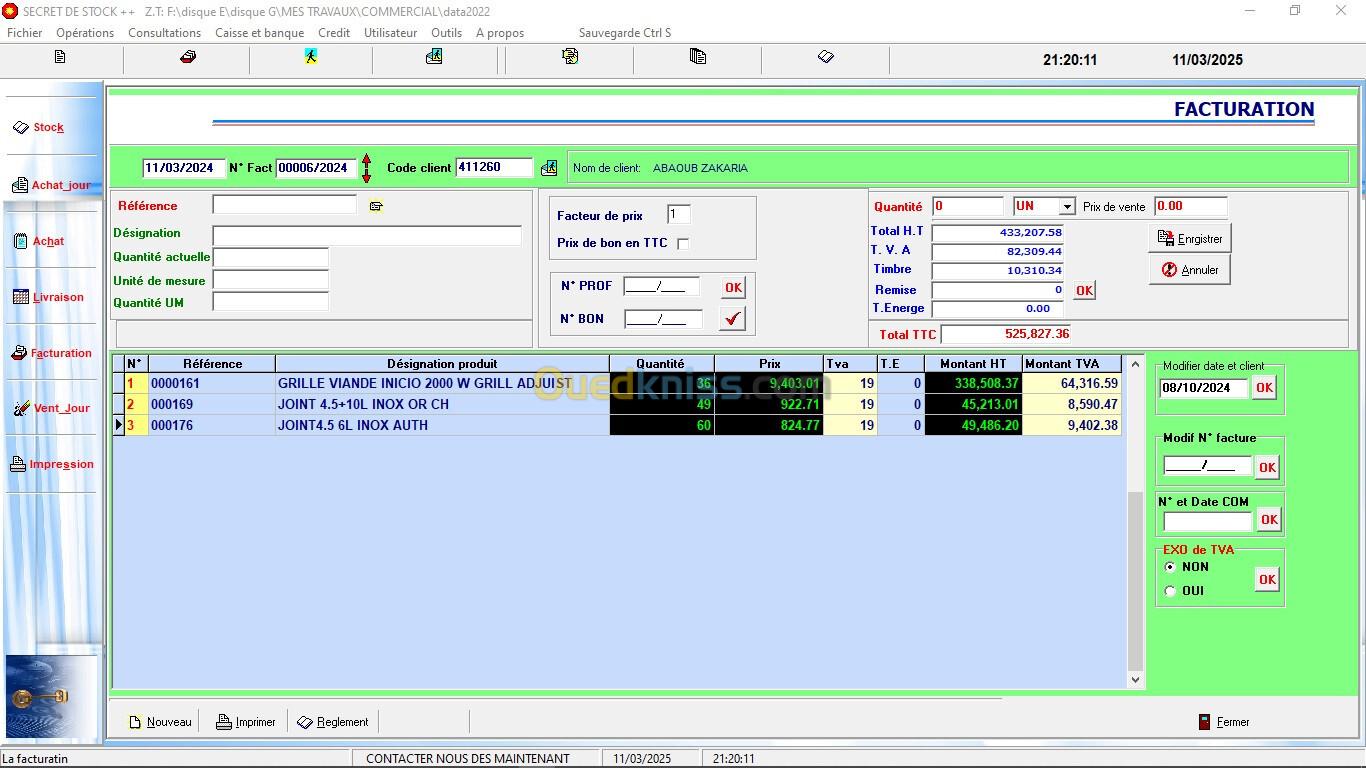Click the table scrollbar down arrow
The width and height of the screenshot is (1366, 768).
point(1135,679)
